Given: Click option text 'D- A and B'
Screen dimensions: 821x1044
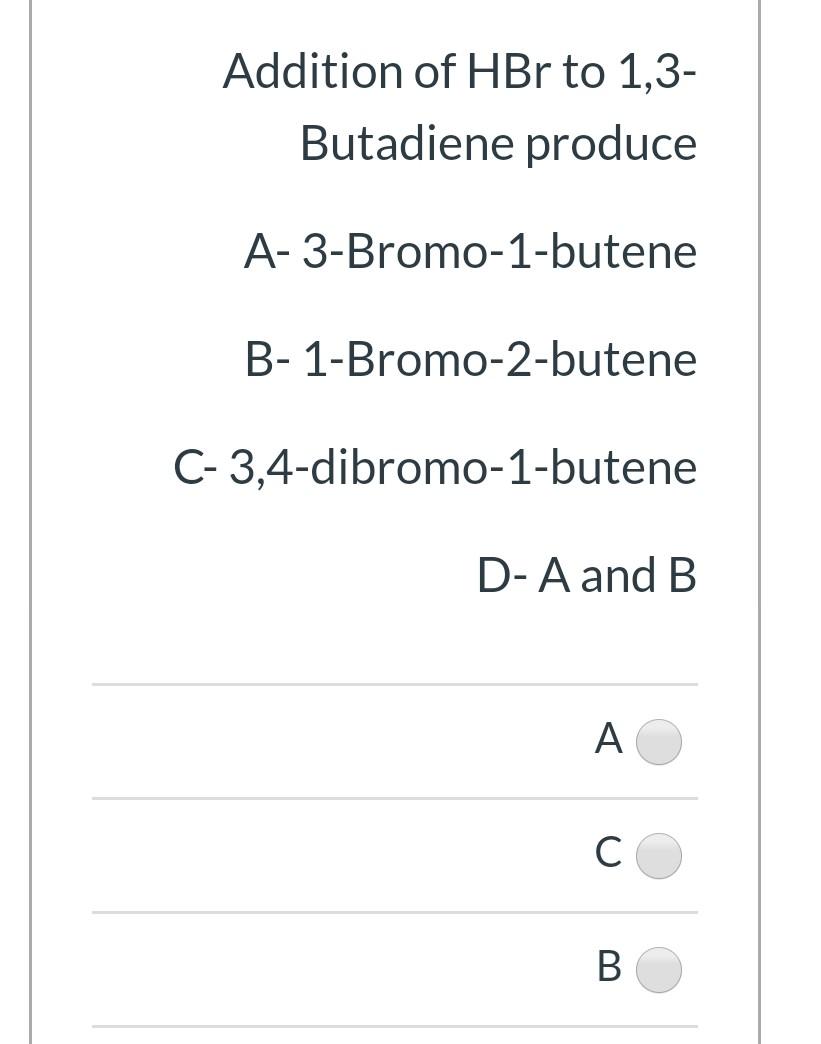Looking at the screenshot, I should coord(587,575).
